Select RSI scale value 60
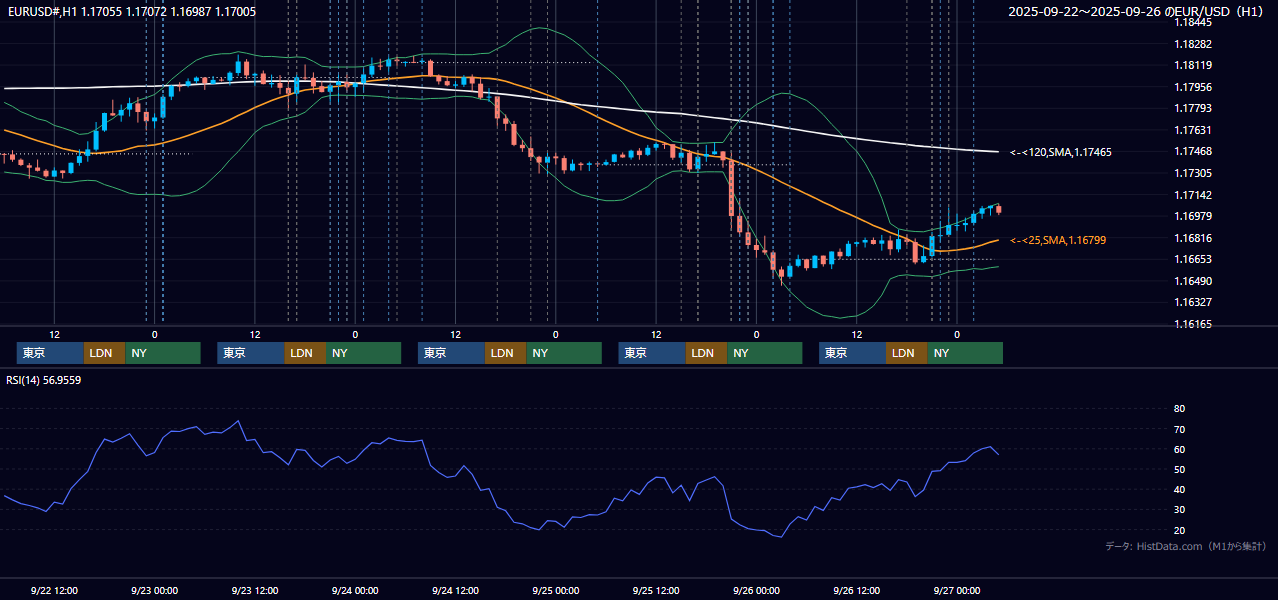Image resolution: width=1278 pixels, height=600 pixels. [1179, 449]
